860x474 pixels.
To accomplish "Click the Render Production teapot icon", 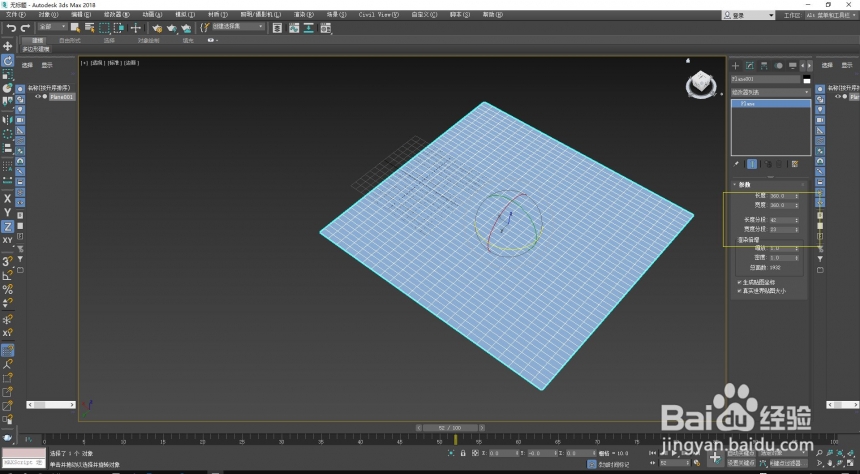I will pyautogui.click(x=186, y=28).
